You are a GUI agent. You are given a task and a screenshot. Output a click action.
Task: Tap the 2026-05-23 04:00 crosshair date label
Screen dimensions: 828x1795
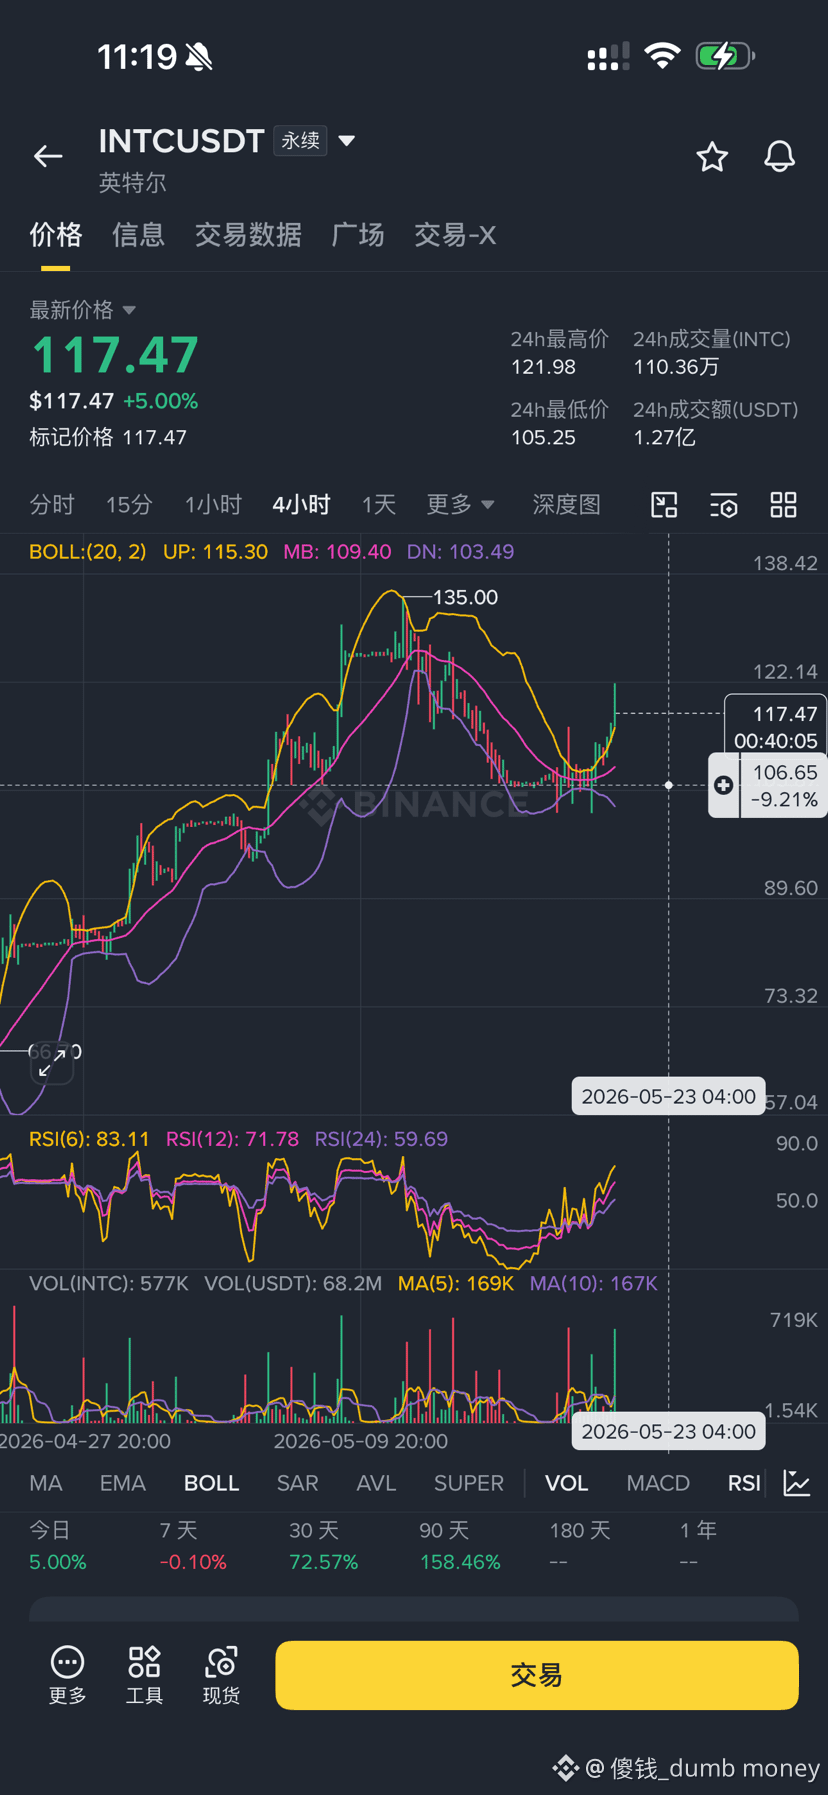click(x=668, y=1096)
